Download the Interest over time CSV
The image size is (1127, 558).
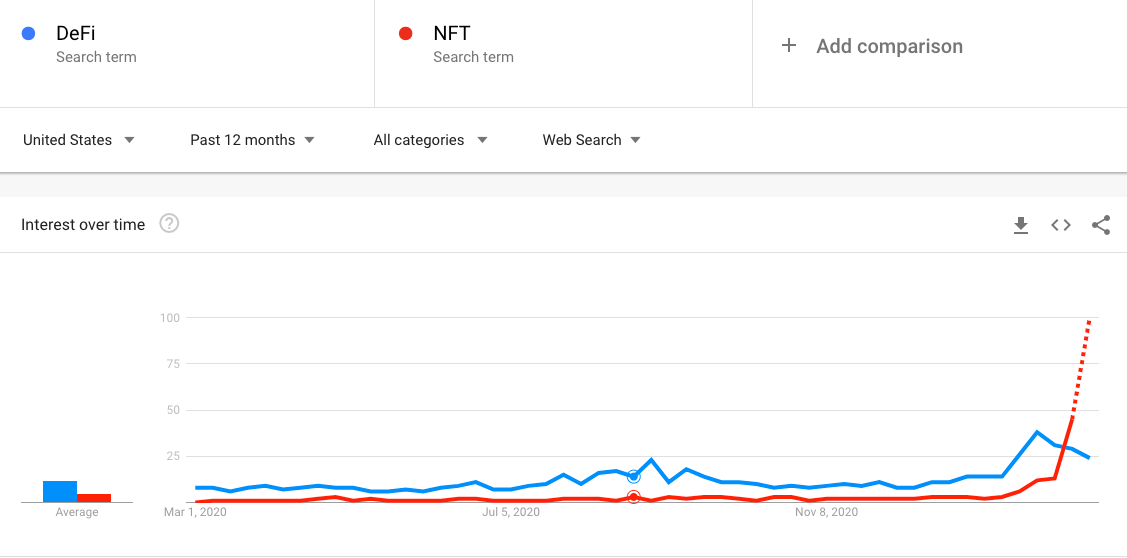pos(1021,225)
